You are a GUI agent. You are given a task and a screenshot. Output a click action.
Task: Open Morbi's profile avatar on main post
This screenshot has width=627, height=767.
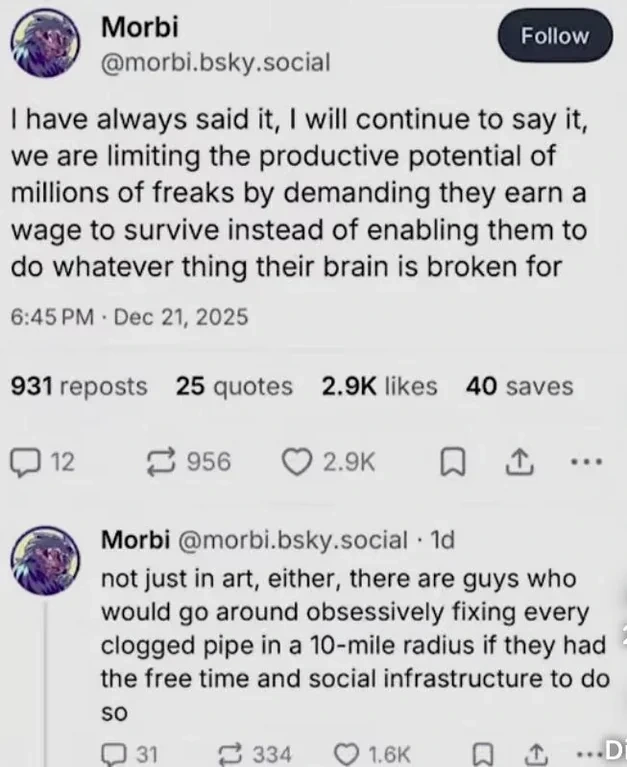[x=45, y=45]
